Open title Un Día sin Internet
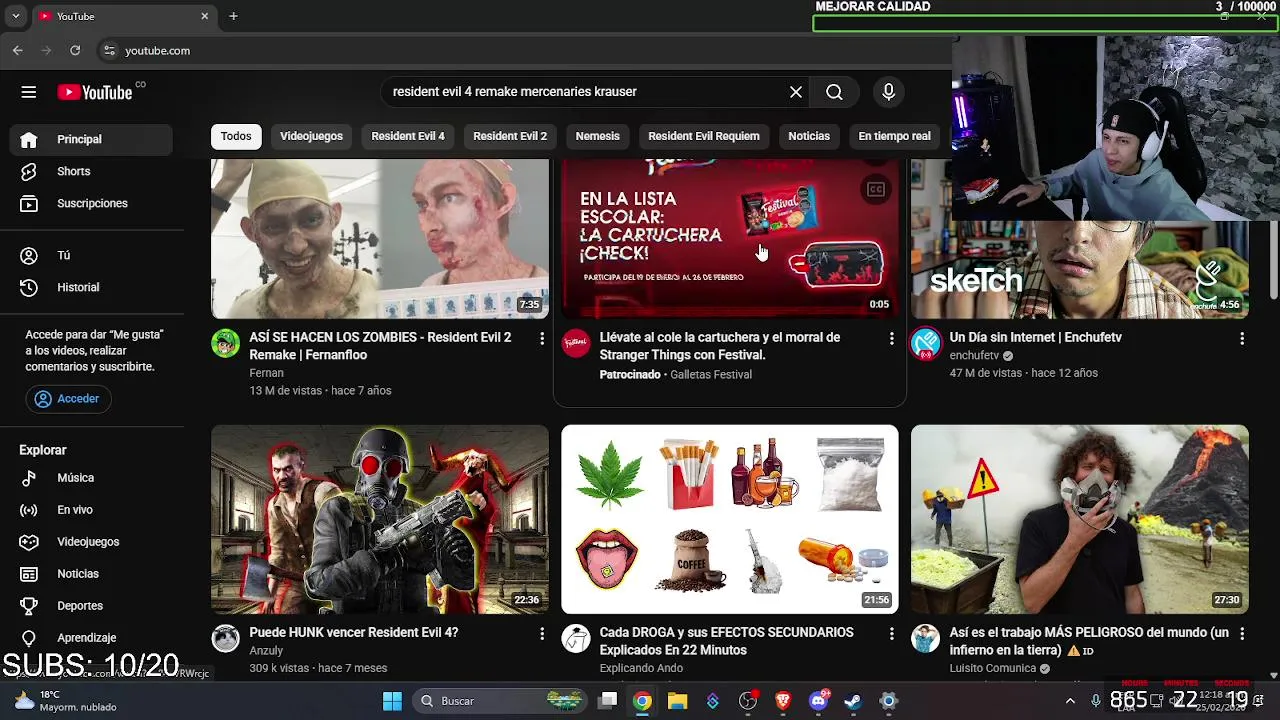Viewport: 1280px width, 720px height. pos(1035,338)
